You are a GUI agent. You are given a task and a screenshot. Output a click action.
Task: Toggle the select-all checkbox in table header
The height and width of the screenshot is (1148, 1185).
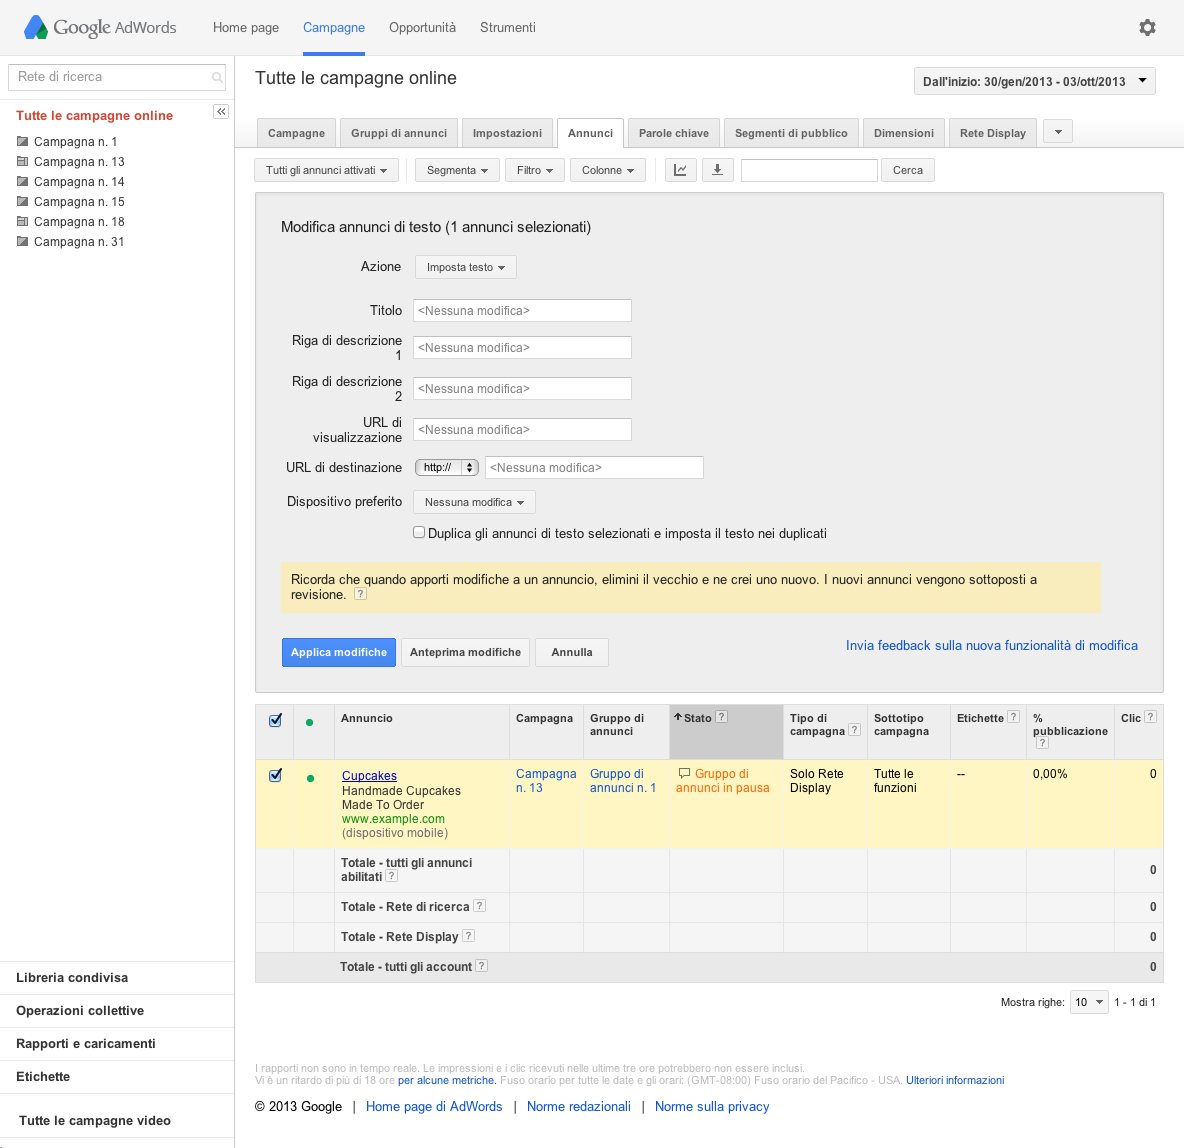click(x=275, y=720)
